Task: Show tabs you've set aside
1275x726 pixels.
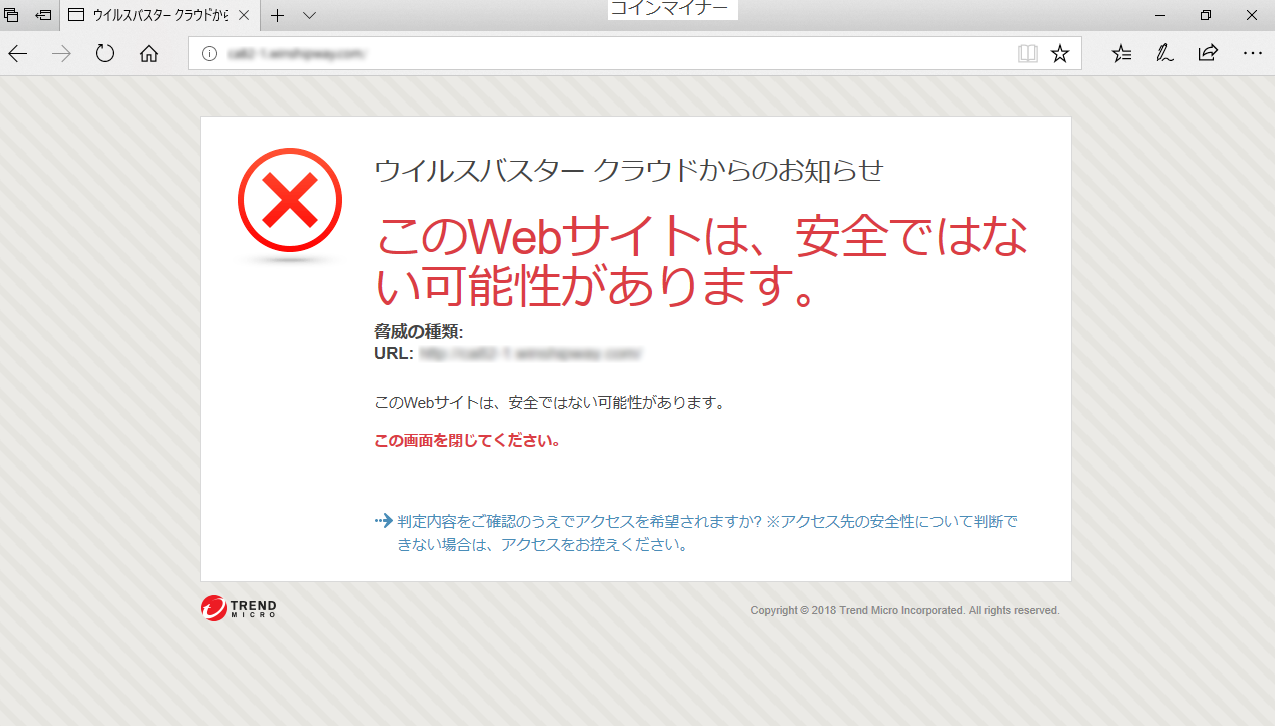Action: [12, 16]
